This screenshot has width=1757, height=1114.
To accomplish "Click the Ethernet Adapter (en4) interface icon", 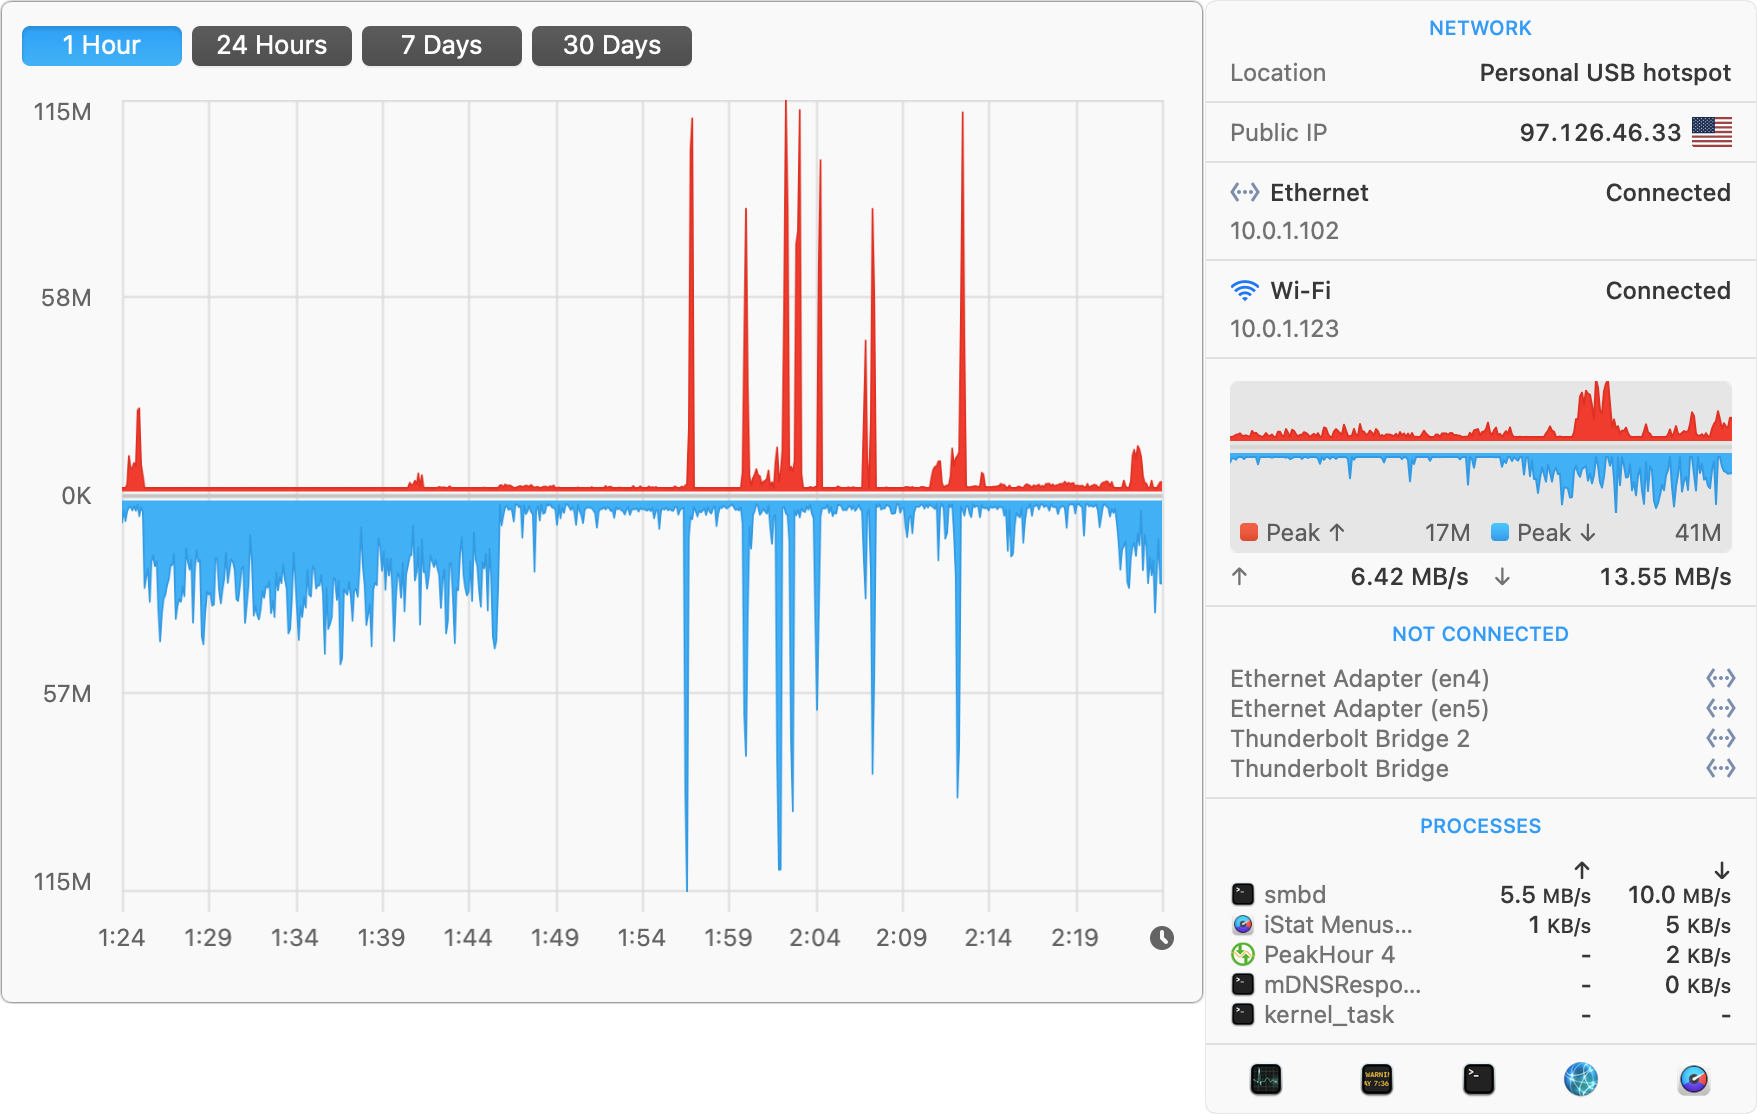I will click(1720, 678).
